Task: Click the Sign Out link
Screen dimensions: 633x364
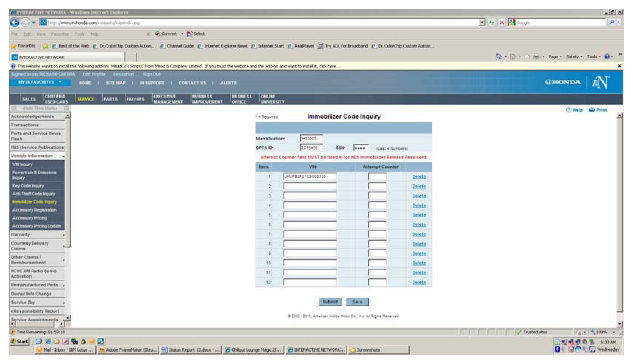Action: point(152,74)
